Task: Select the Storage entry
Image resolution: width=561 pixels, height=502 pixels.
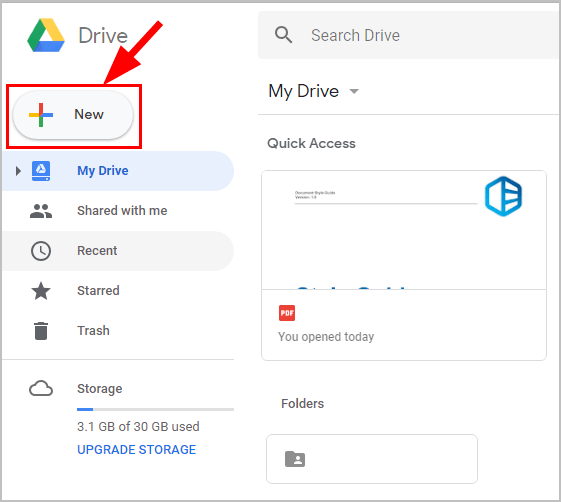Action: click(x=99, y=389)
